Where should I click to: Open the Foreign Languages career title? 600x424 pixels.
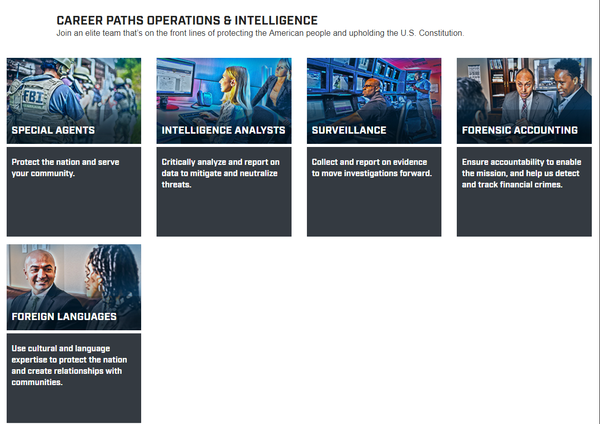(x=64, y=316)
